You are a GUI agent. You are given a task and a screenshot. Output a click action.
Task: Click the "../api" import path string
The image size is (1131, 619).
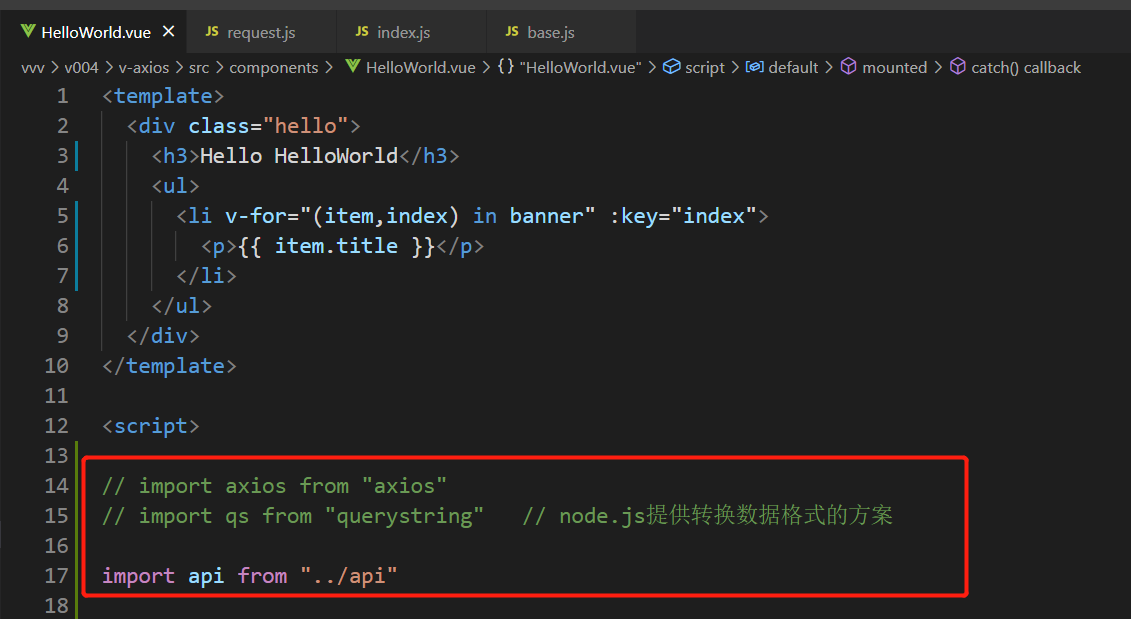point(349,576)
